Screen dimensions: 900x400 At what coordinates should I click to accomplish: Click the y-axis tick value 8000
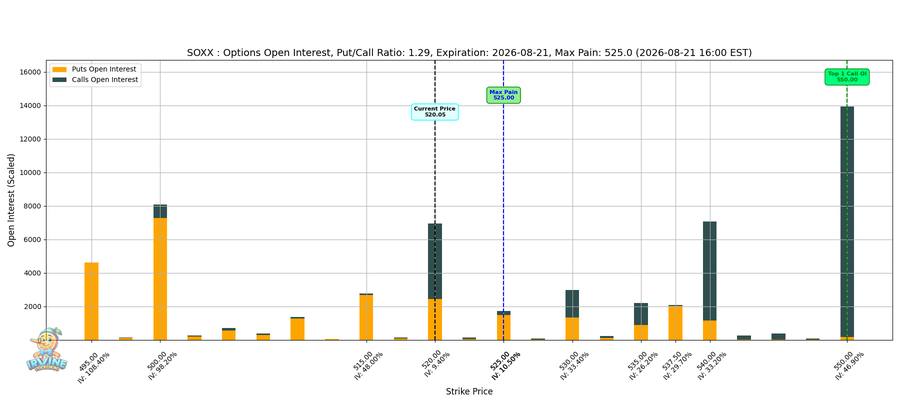(33, 206)
